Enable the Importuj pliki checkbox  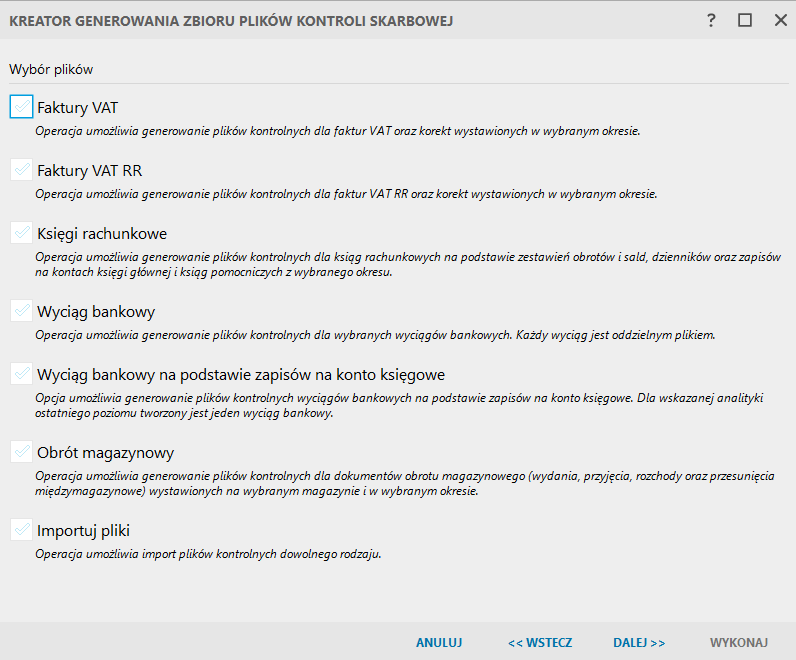coord(21,530)
